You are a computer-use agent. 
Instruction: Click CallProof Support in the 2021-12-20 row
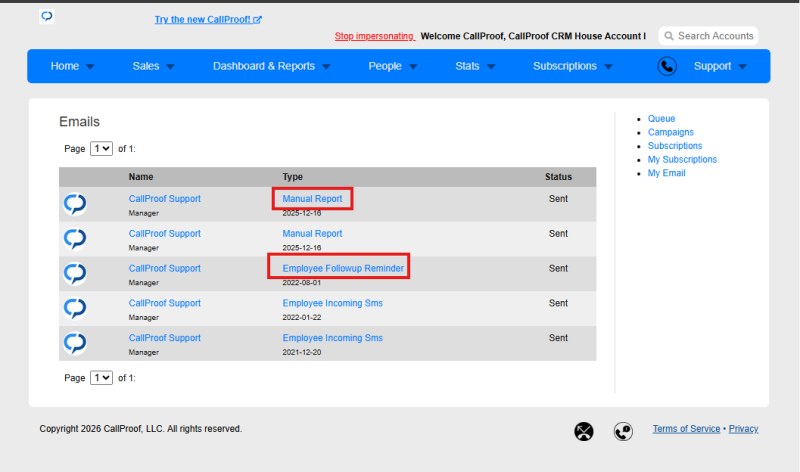[164, 338]
